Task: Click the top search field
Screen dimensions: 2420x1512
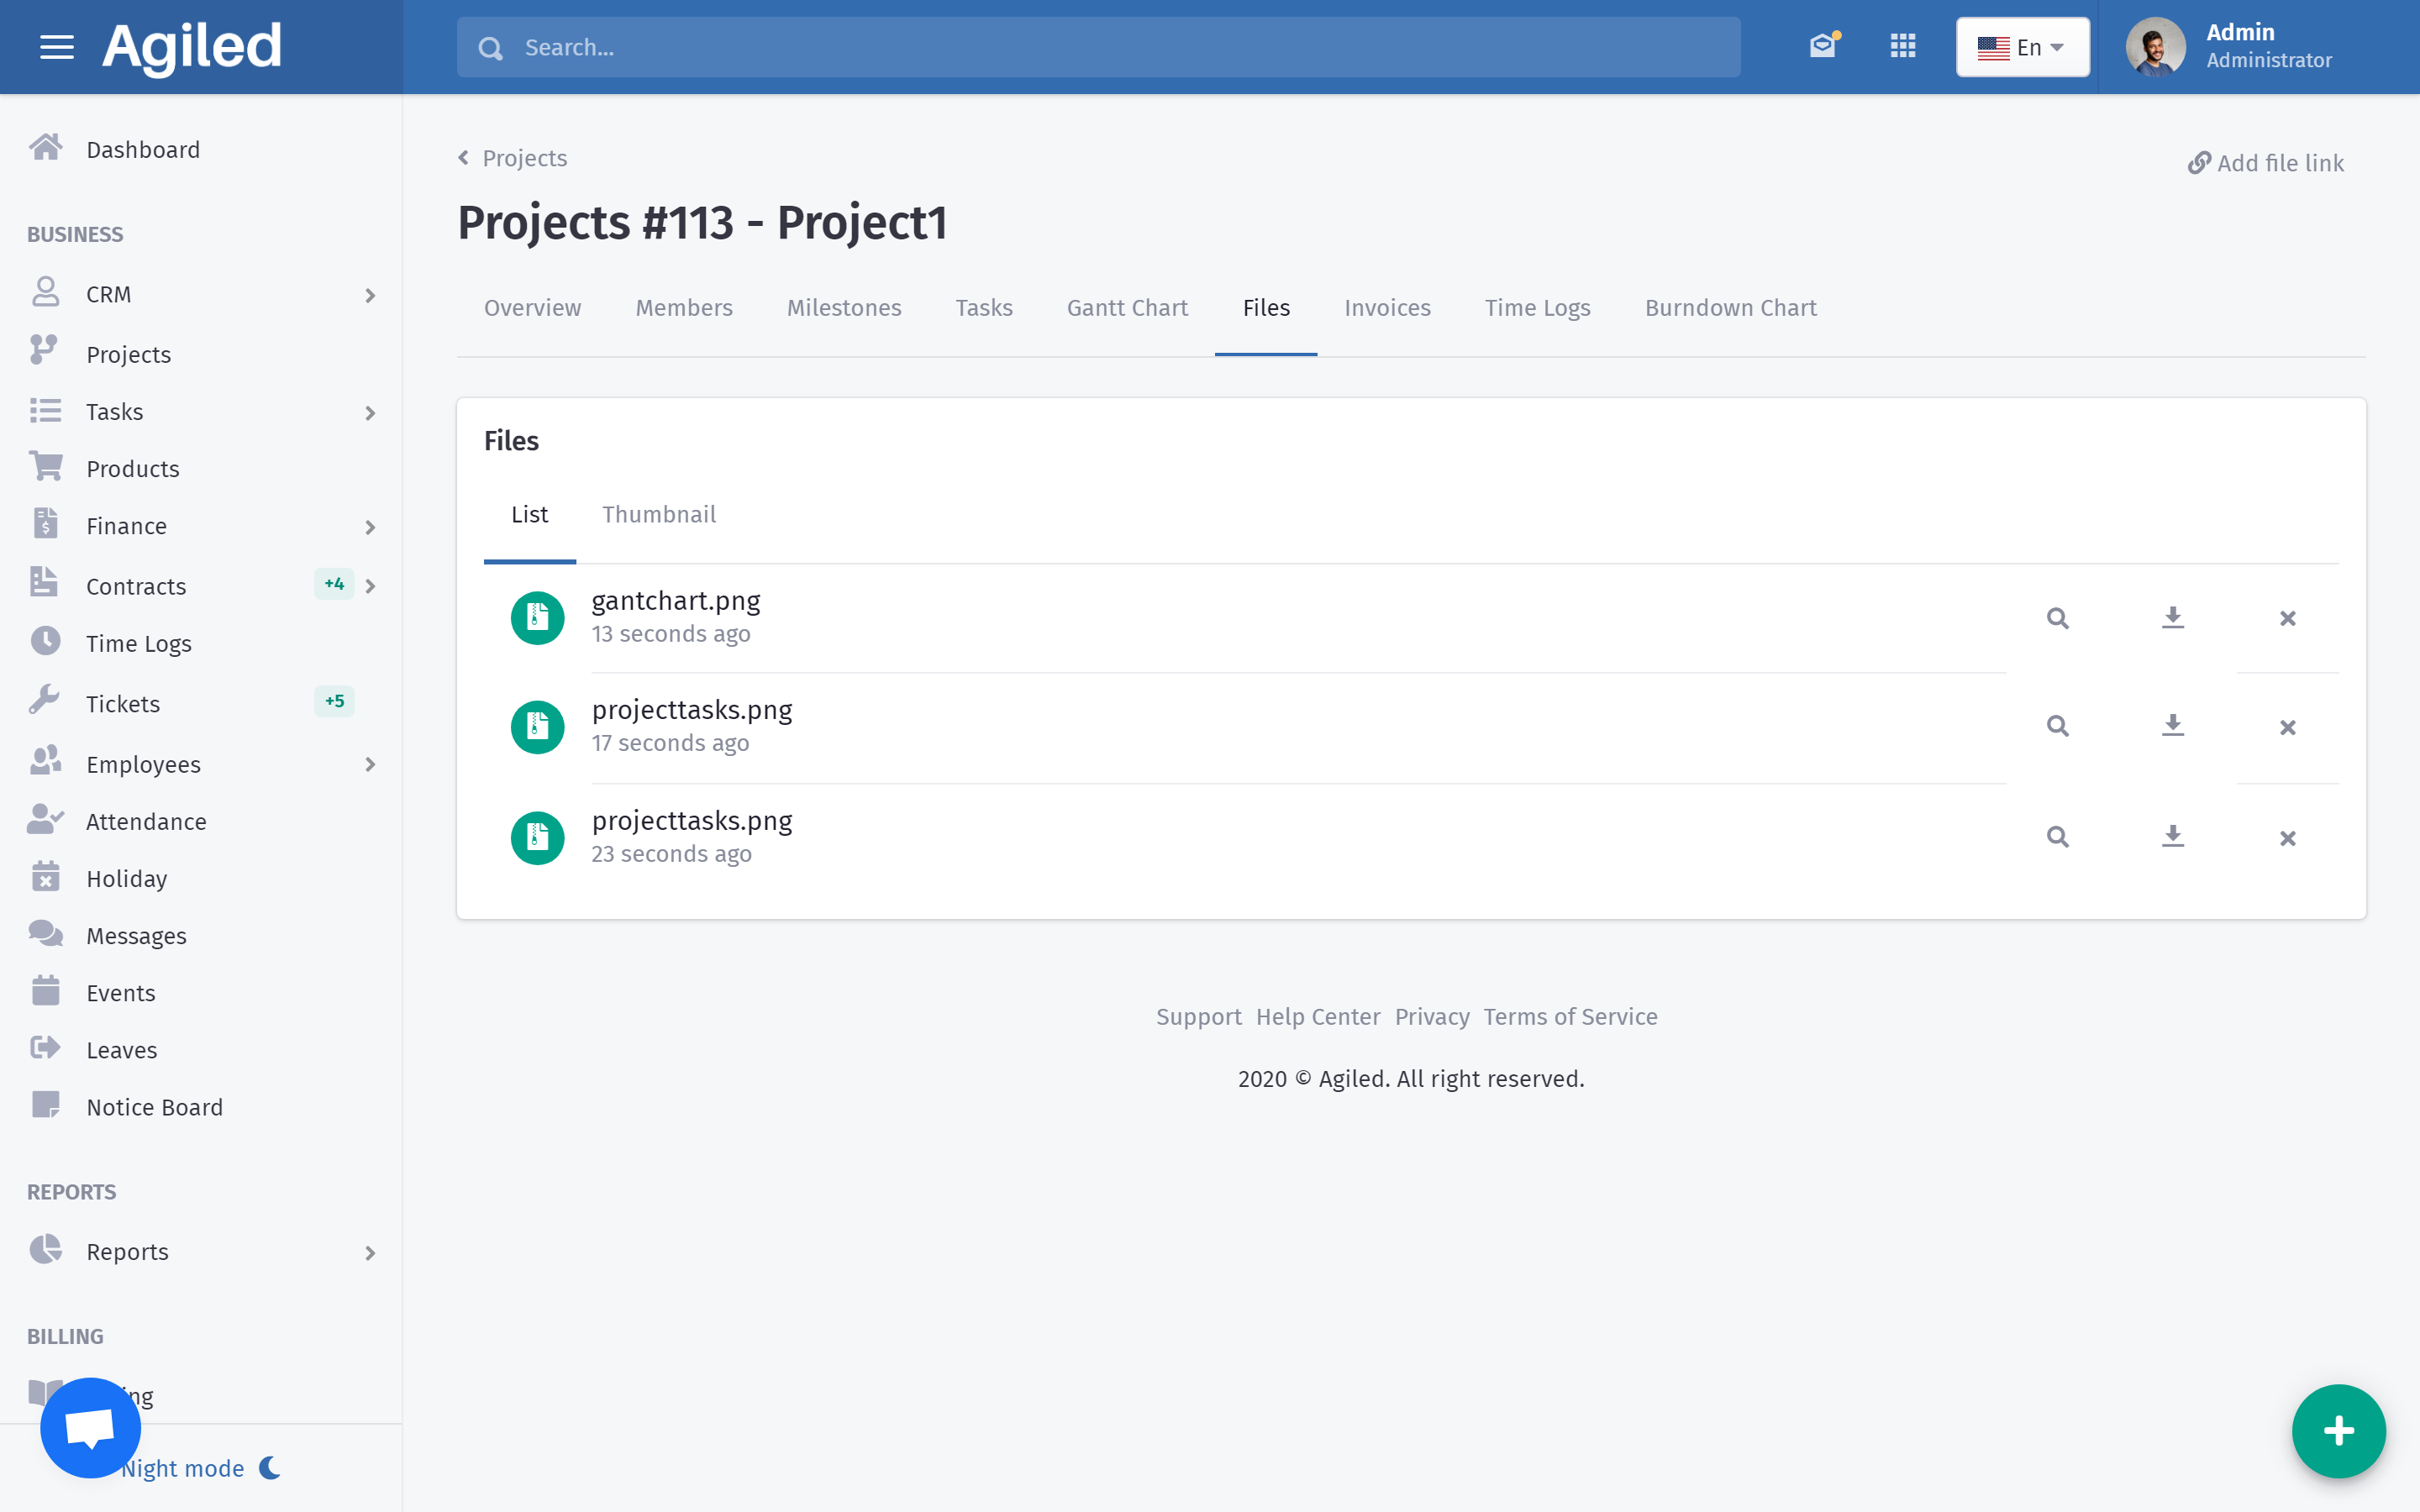Action: coord(1098,47)
